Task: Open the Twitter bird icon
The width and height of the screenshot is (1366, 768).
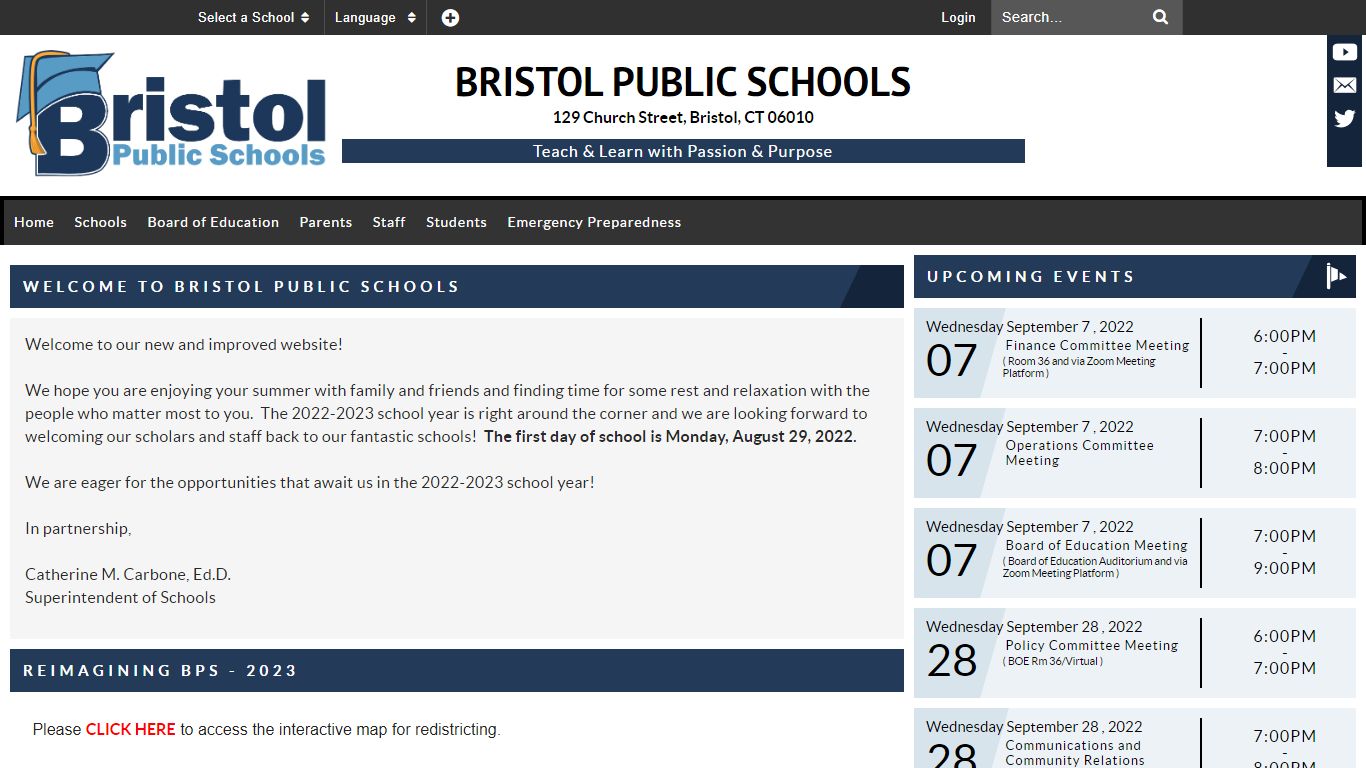Action: (x=1345, y=119)
